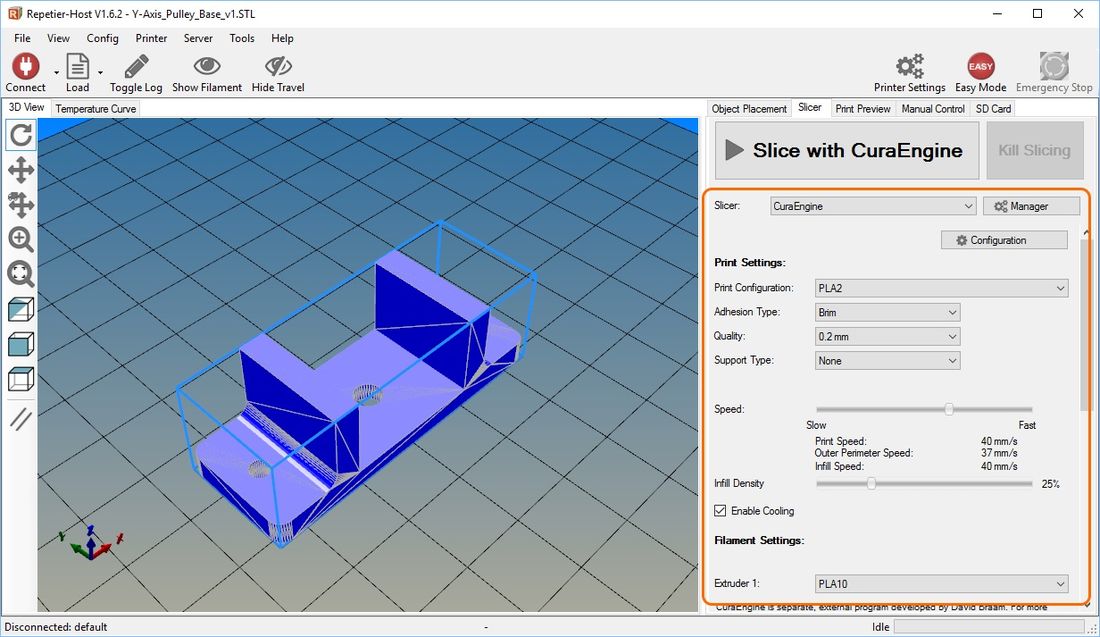The image size is (1100, 637).
Task: Expand the Load dropdown arrow
Action: [100, 72]
